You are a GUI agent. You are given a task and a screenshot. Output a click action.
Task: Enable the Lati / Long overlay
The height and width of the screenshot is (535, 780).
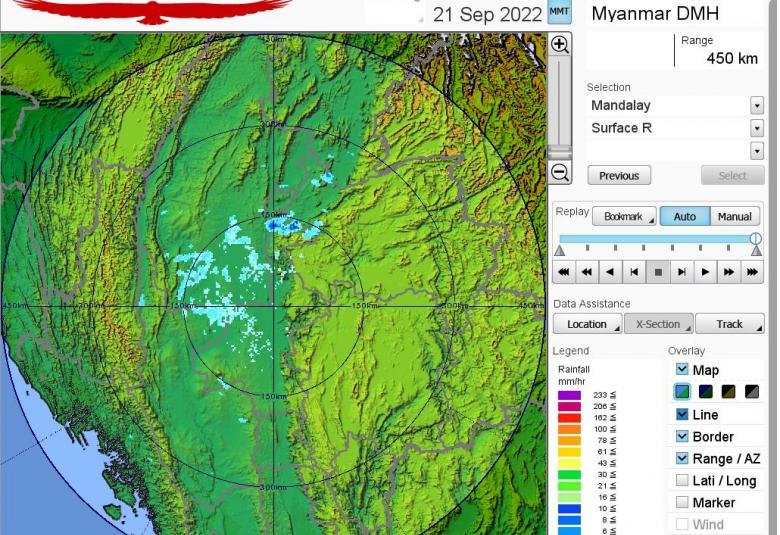(x=682, y=480)
